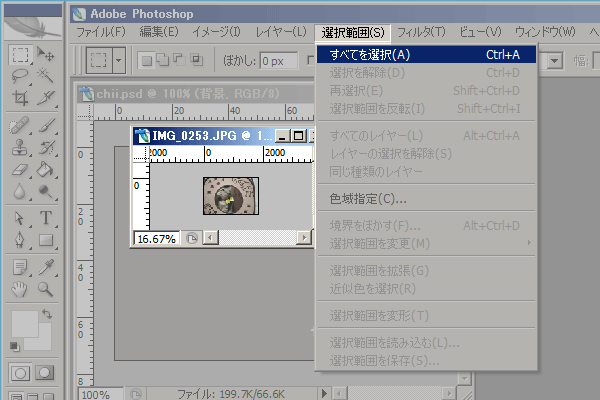Open the marquee tool preset picker dropdown
The width and height of the screenshot is (600, 400).
[x=119, y=61]
